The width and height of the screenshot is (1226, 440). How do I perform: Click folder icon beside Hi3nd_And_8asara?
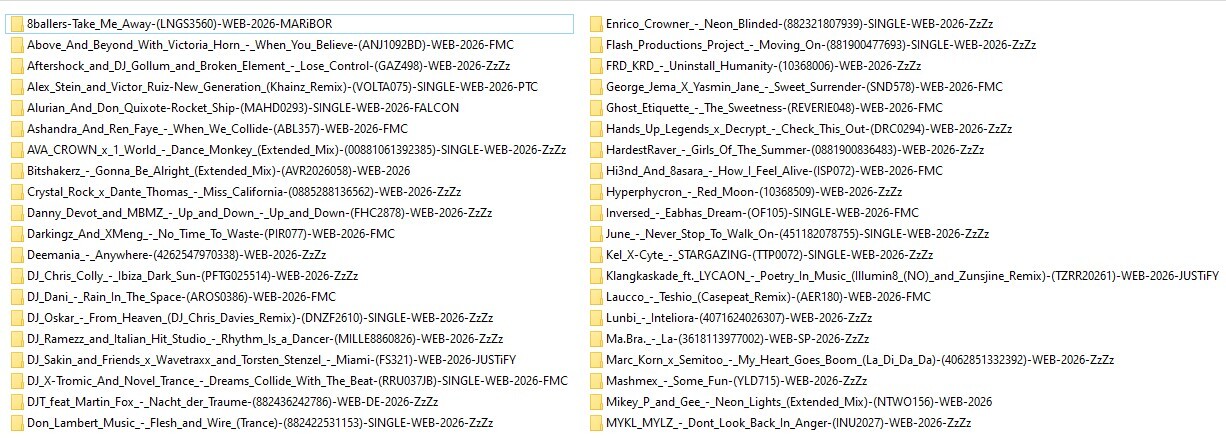tap(595, 171)
